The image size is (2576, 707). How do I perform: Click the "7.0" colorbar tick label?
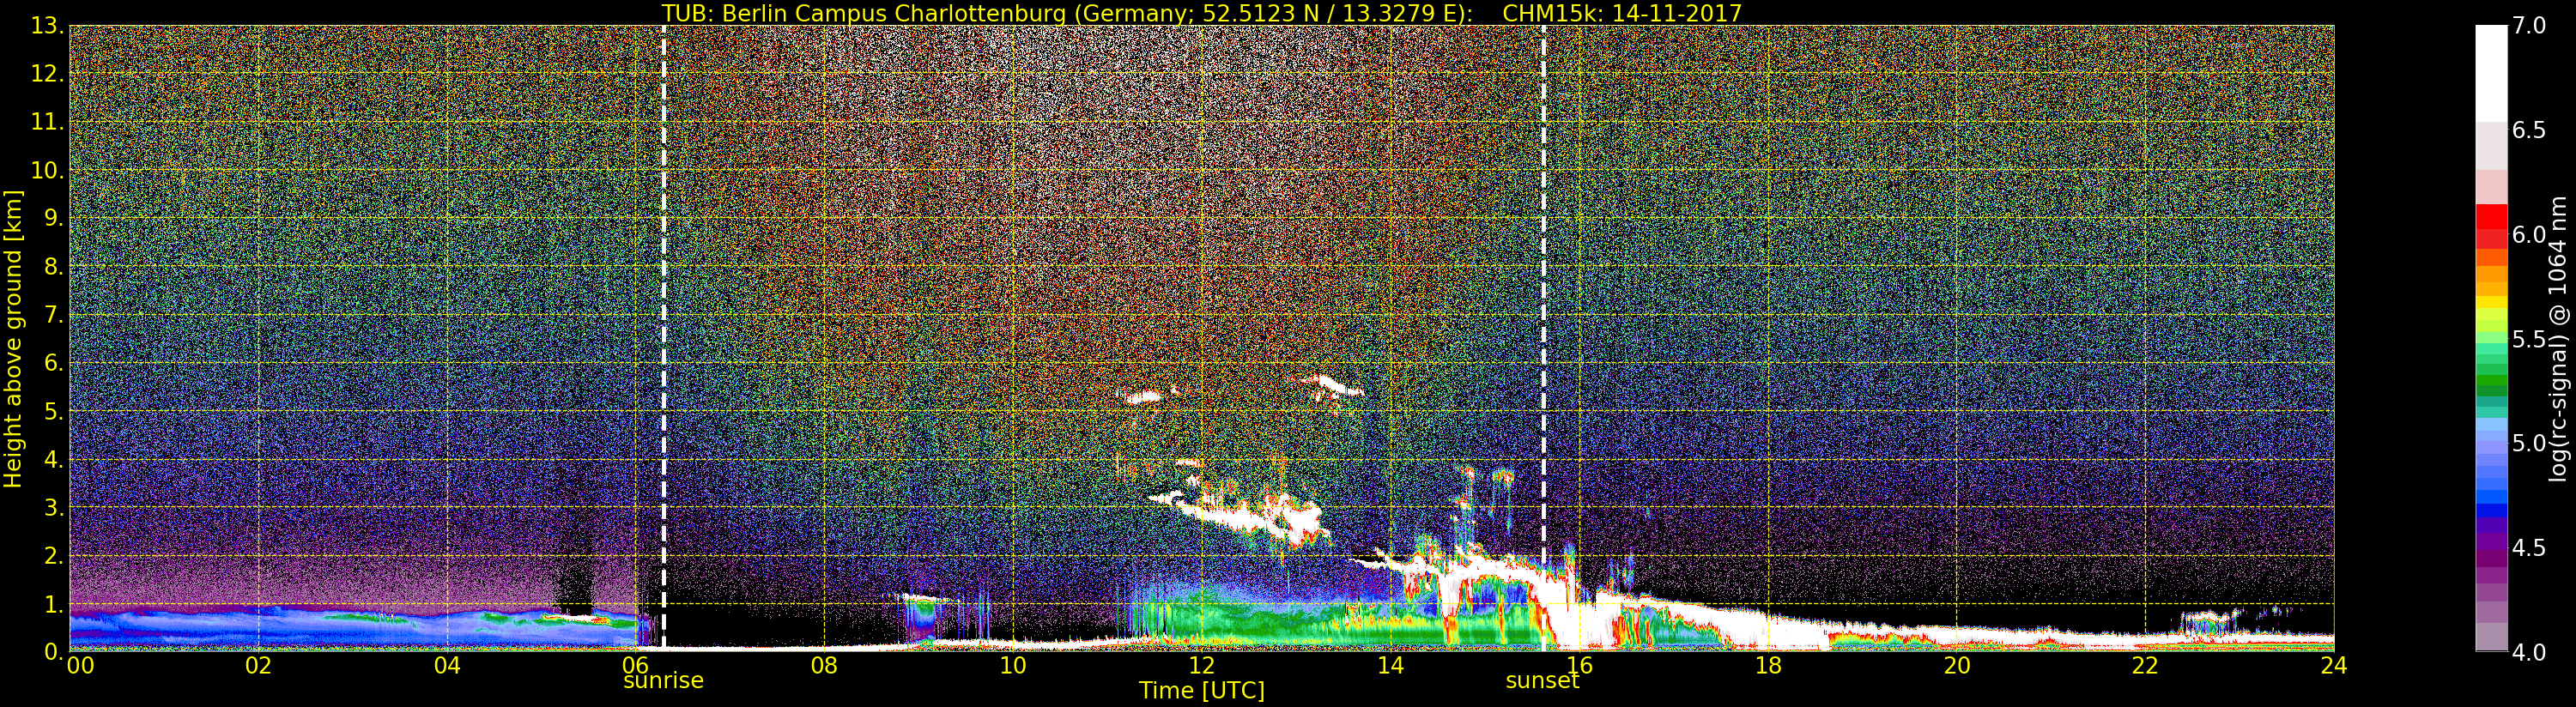[2529, 26]
